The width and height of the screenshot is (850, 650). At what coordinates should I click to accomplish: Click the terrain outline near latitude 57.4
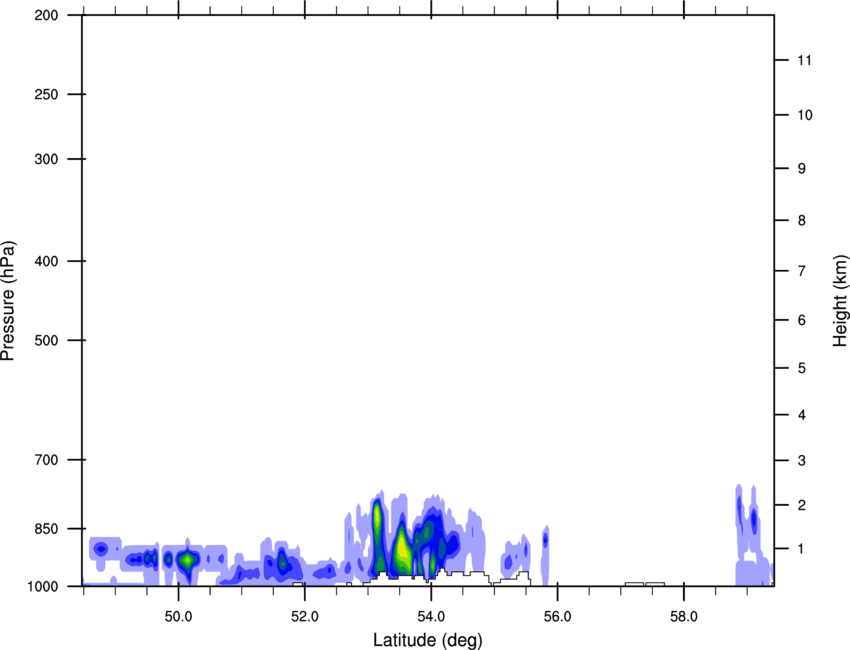point(645,584)
